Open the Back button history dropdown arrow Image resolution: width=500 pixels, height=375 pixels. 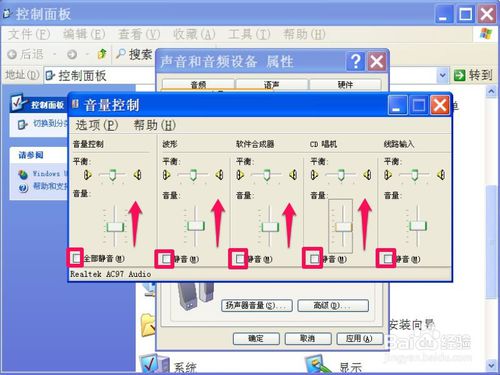click(54, 54)
